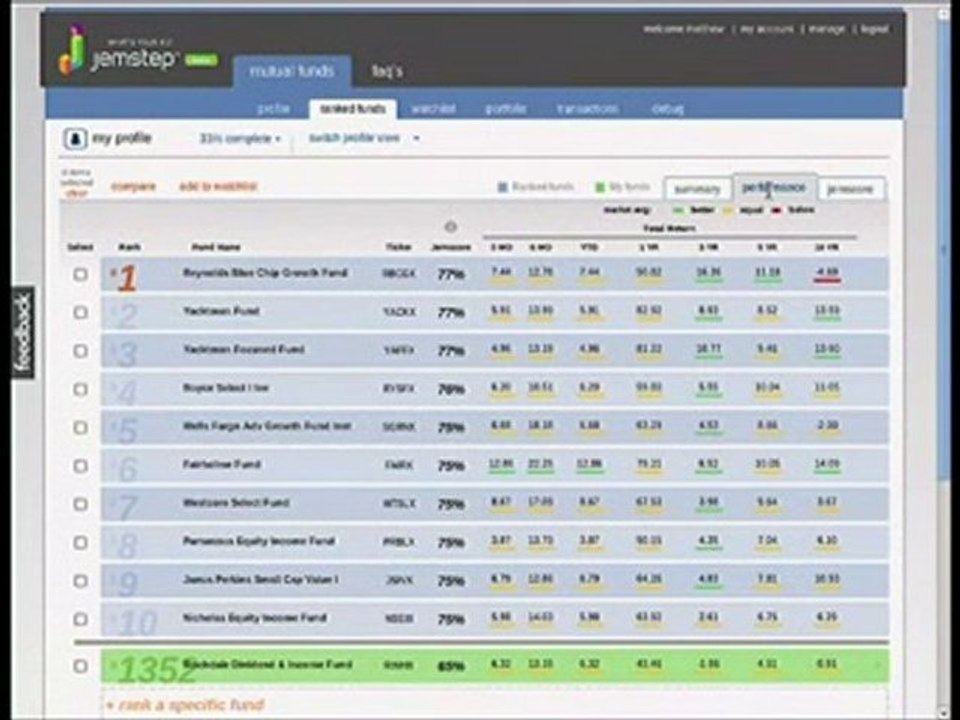Click the Parnassus Equity Income Fund name
The height and width of the screenshot is (720, 960).
[258, 541]
